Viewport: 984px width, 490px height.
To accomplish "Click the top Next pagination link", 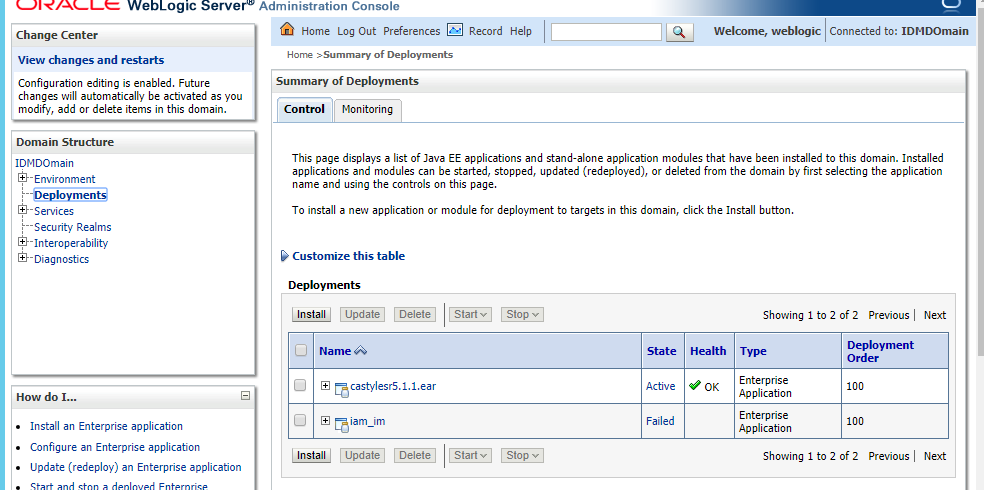I will point(934,315).
